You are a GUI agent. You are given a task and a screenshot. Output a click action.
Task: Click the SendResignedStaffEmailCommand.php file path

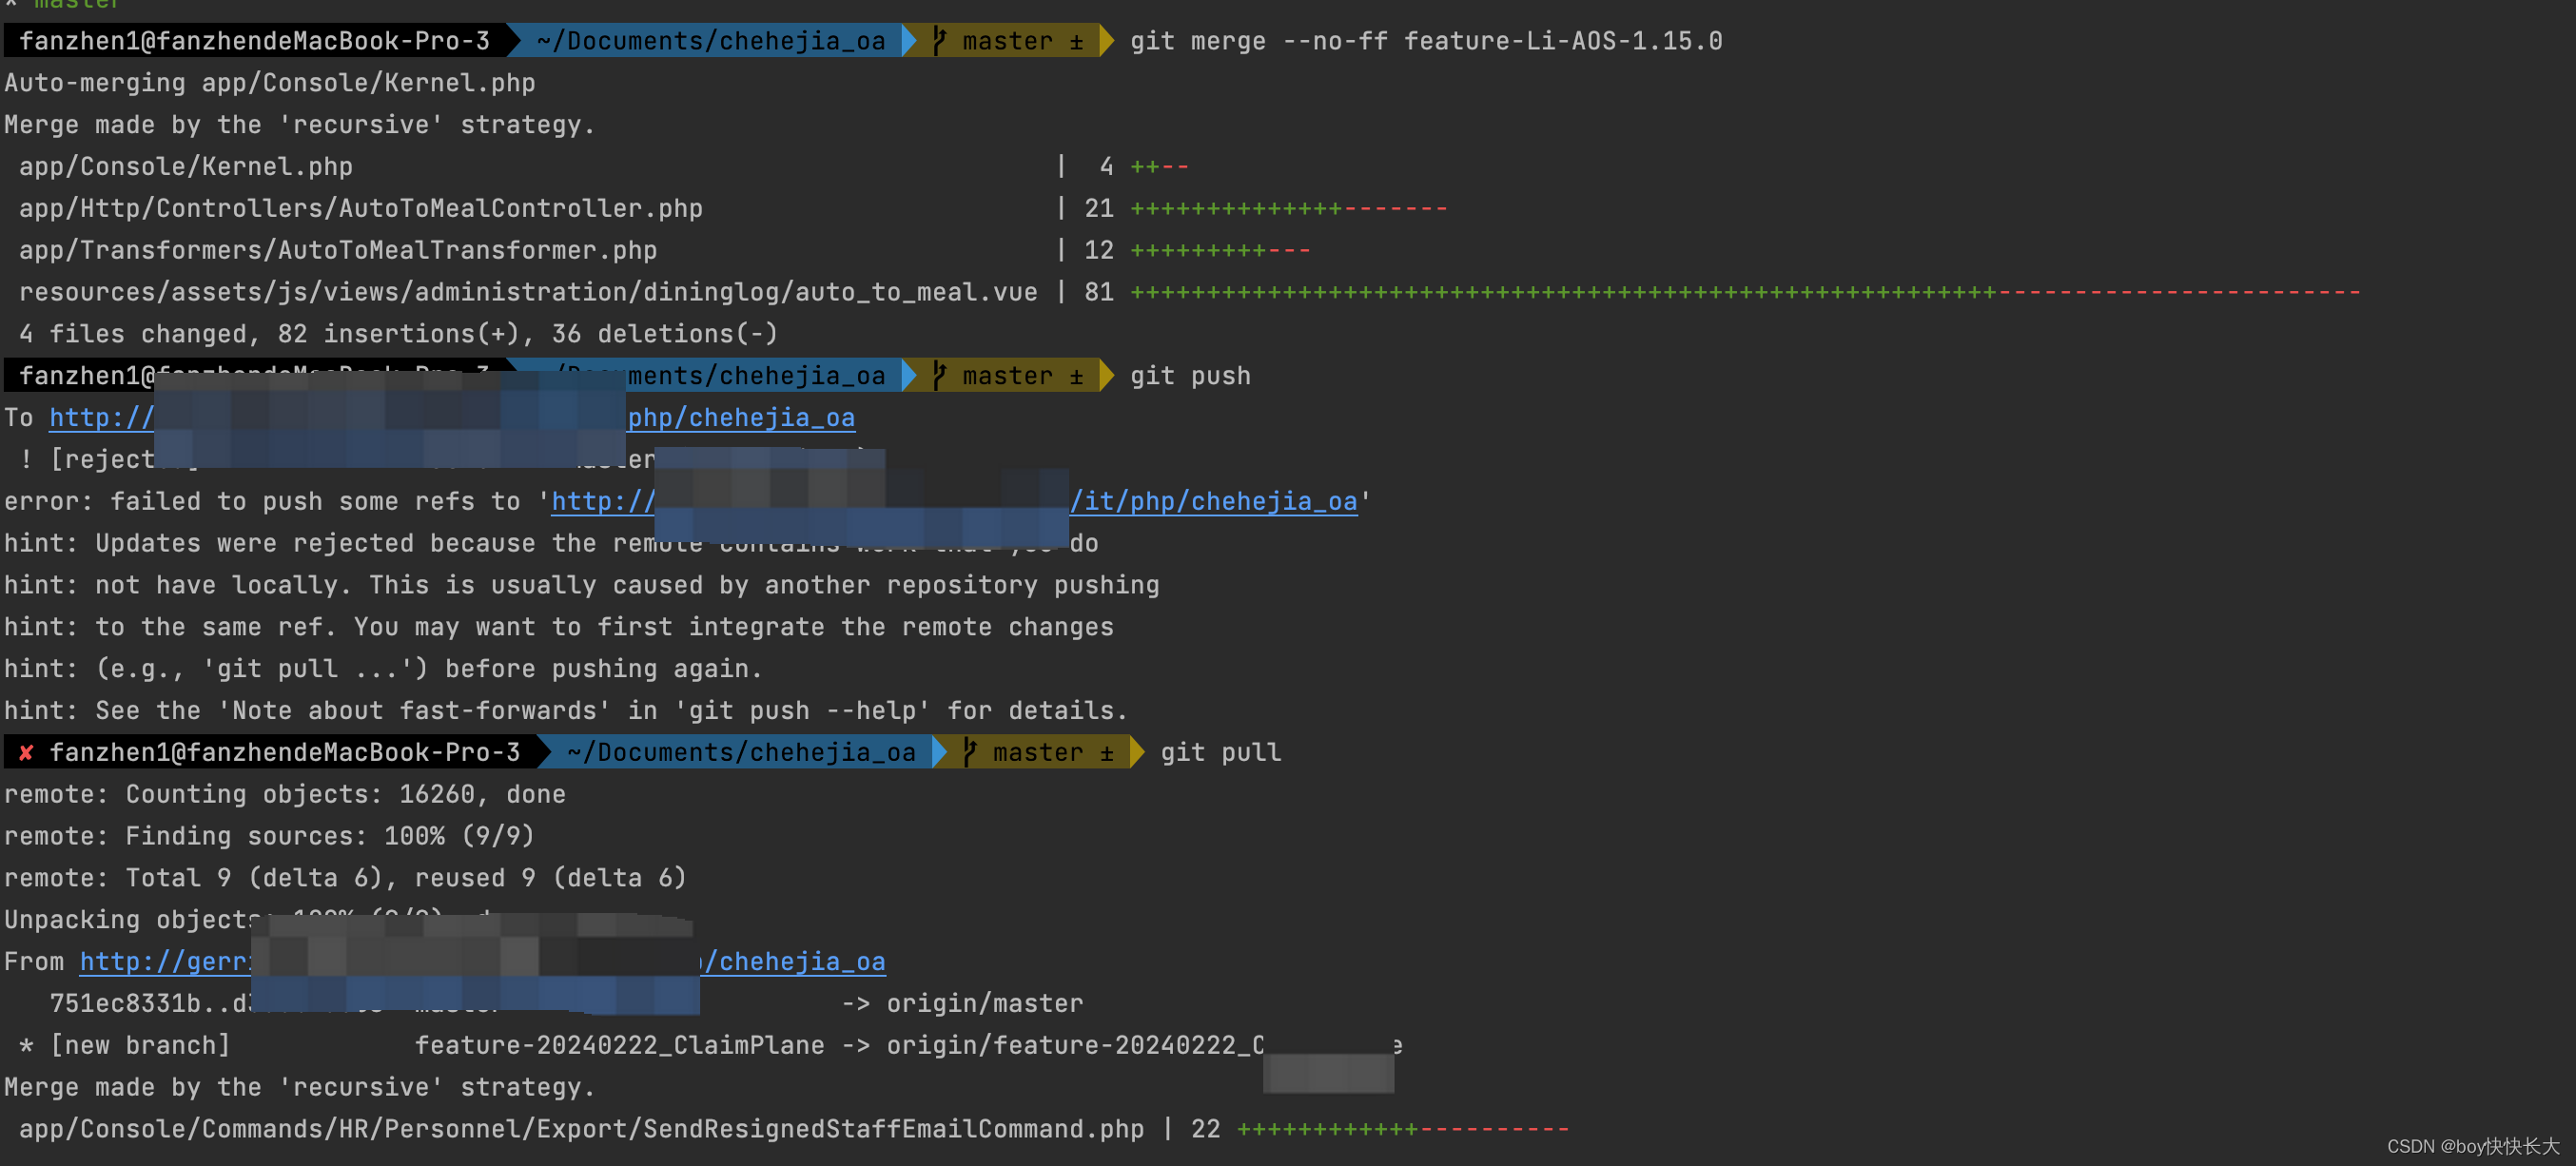(x=581, y=1129)
